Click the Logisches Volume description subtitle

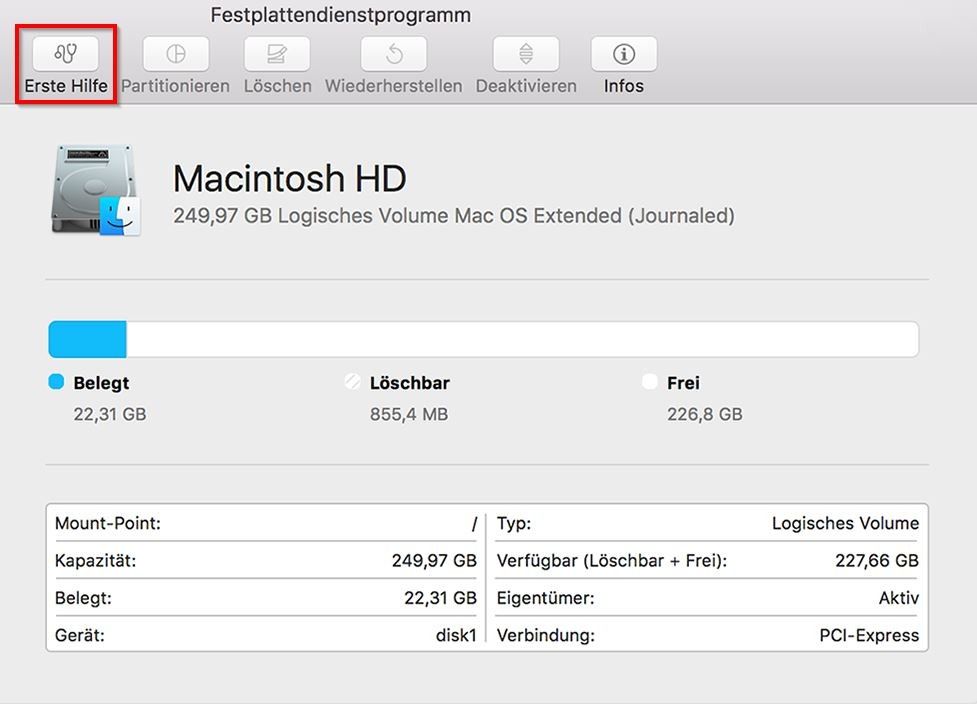coord(454,215)
